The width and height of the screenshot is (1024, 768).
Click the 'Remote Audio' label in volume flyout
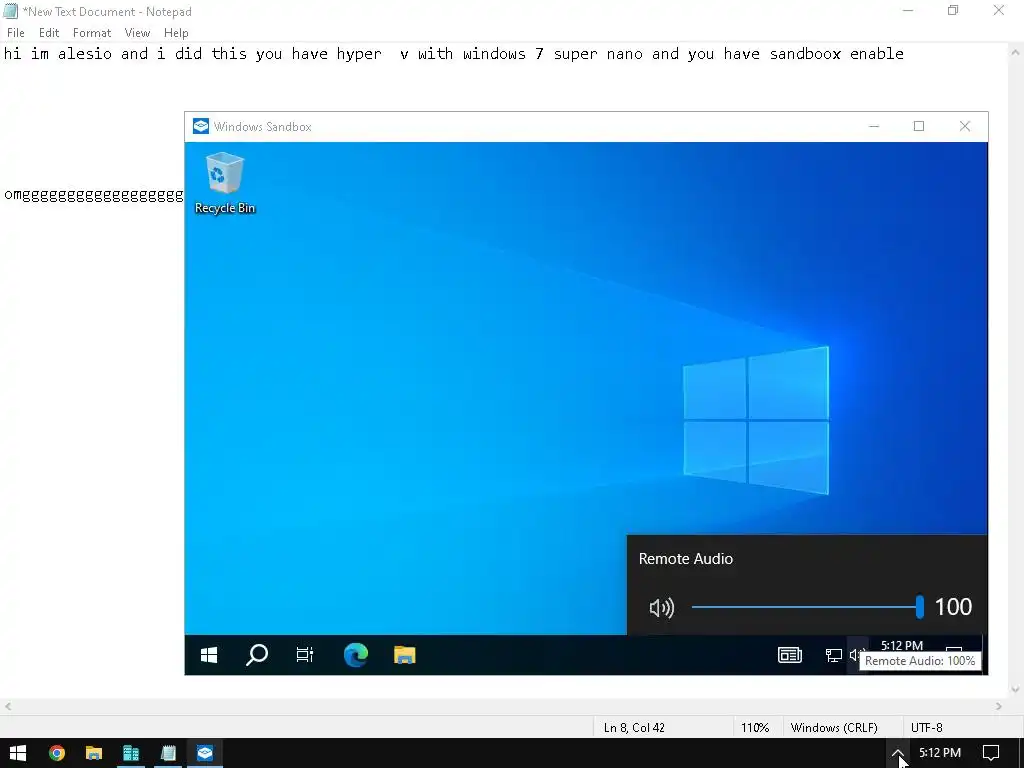click(686, 558)
